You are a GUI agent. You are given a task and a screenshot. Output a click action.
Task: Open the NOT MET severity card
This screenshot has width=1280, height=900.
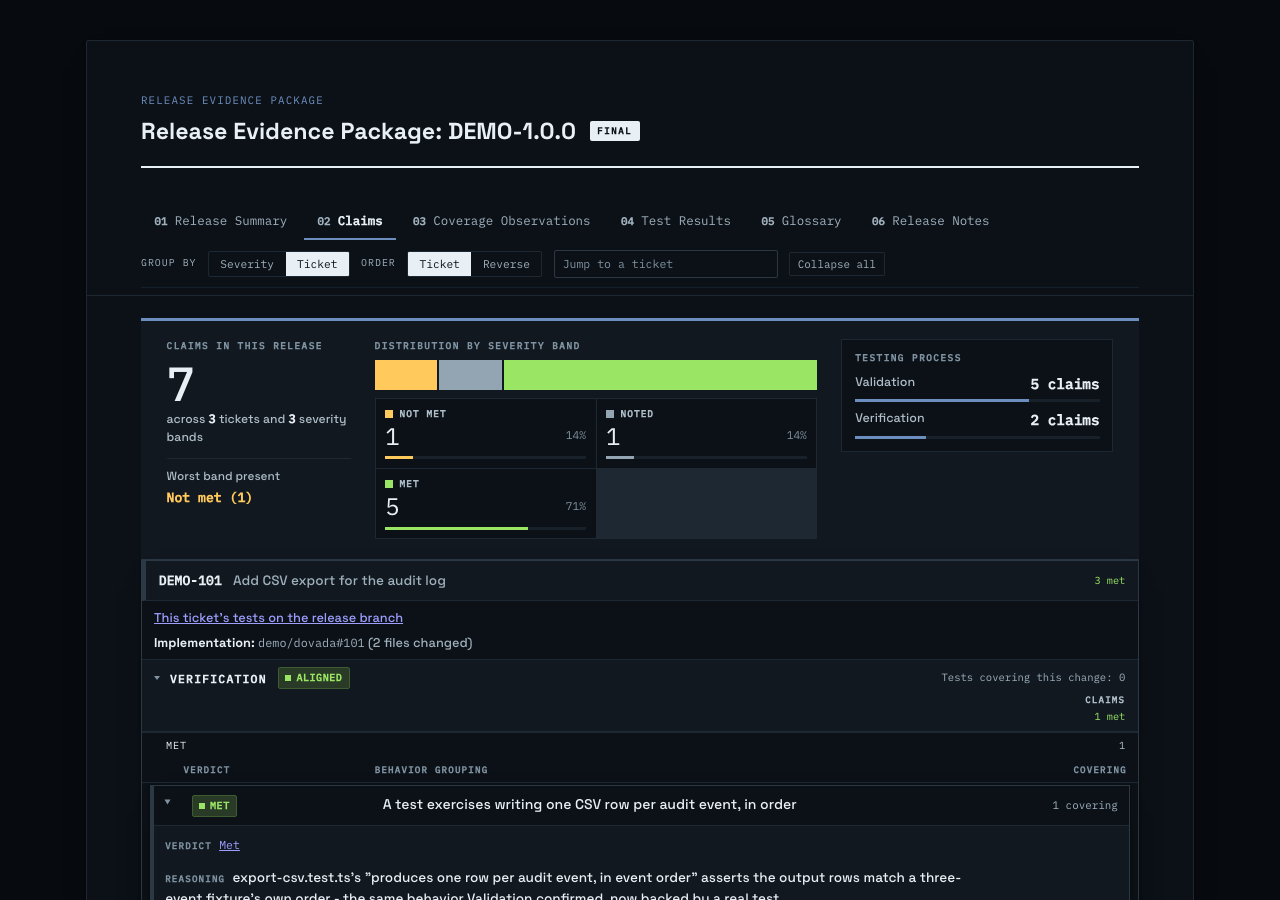(x=486, y=434)
